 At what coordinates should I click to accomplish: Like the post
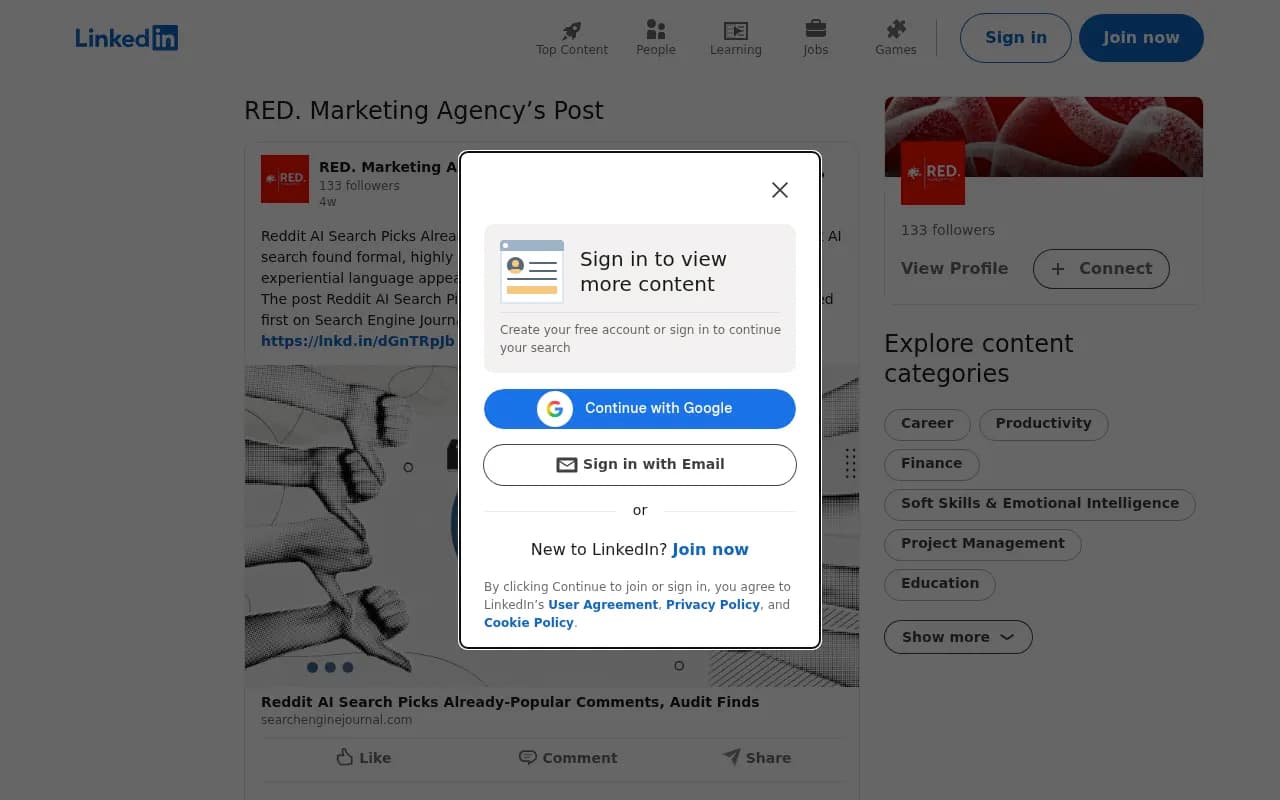click(363, 758)
